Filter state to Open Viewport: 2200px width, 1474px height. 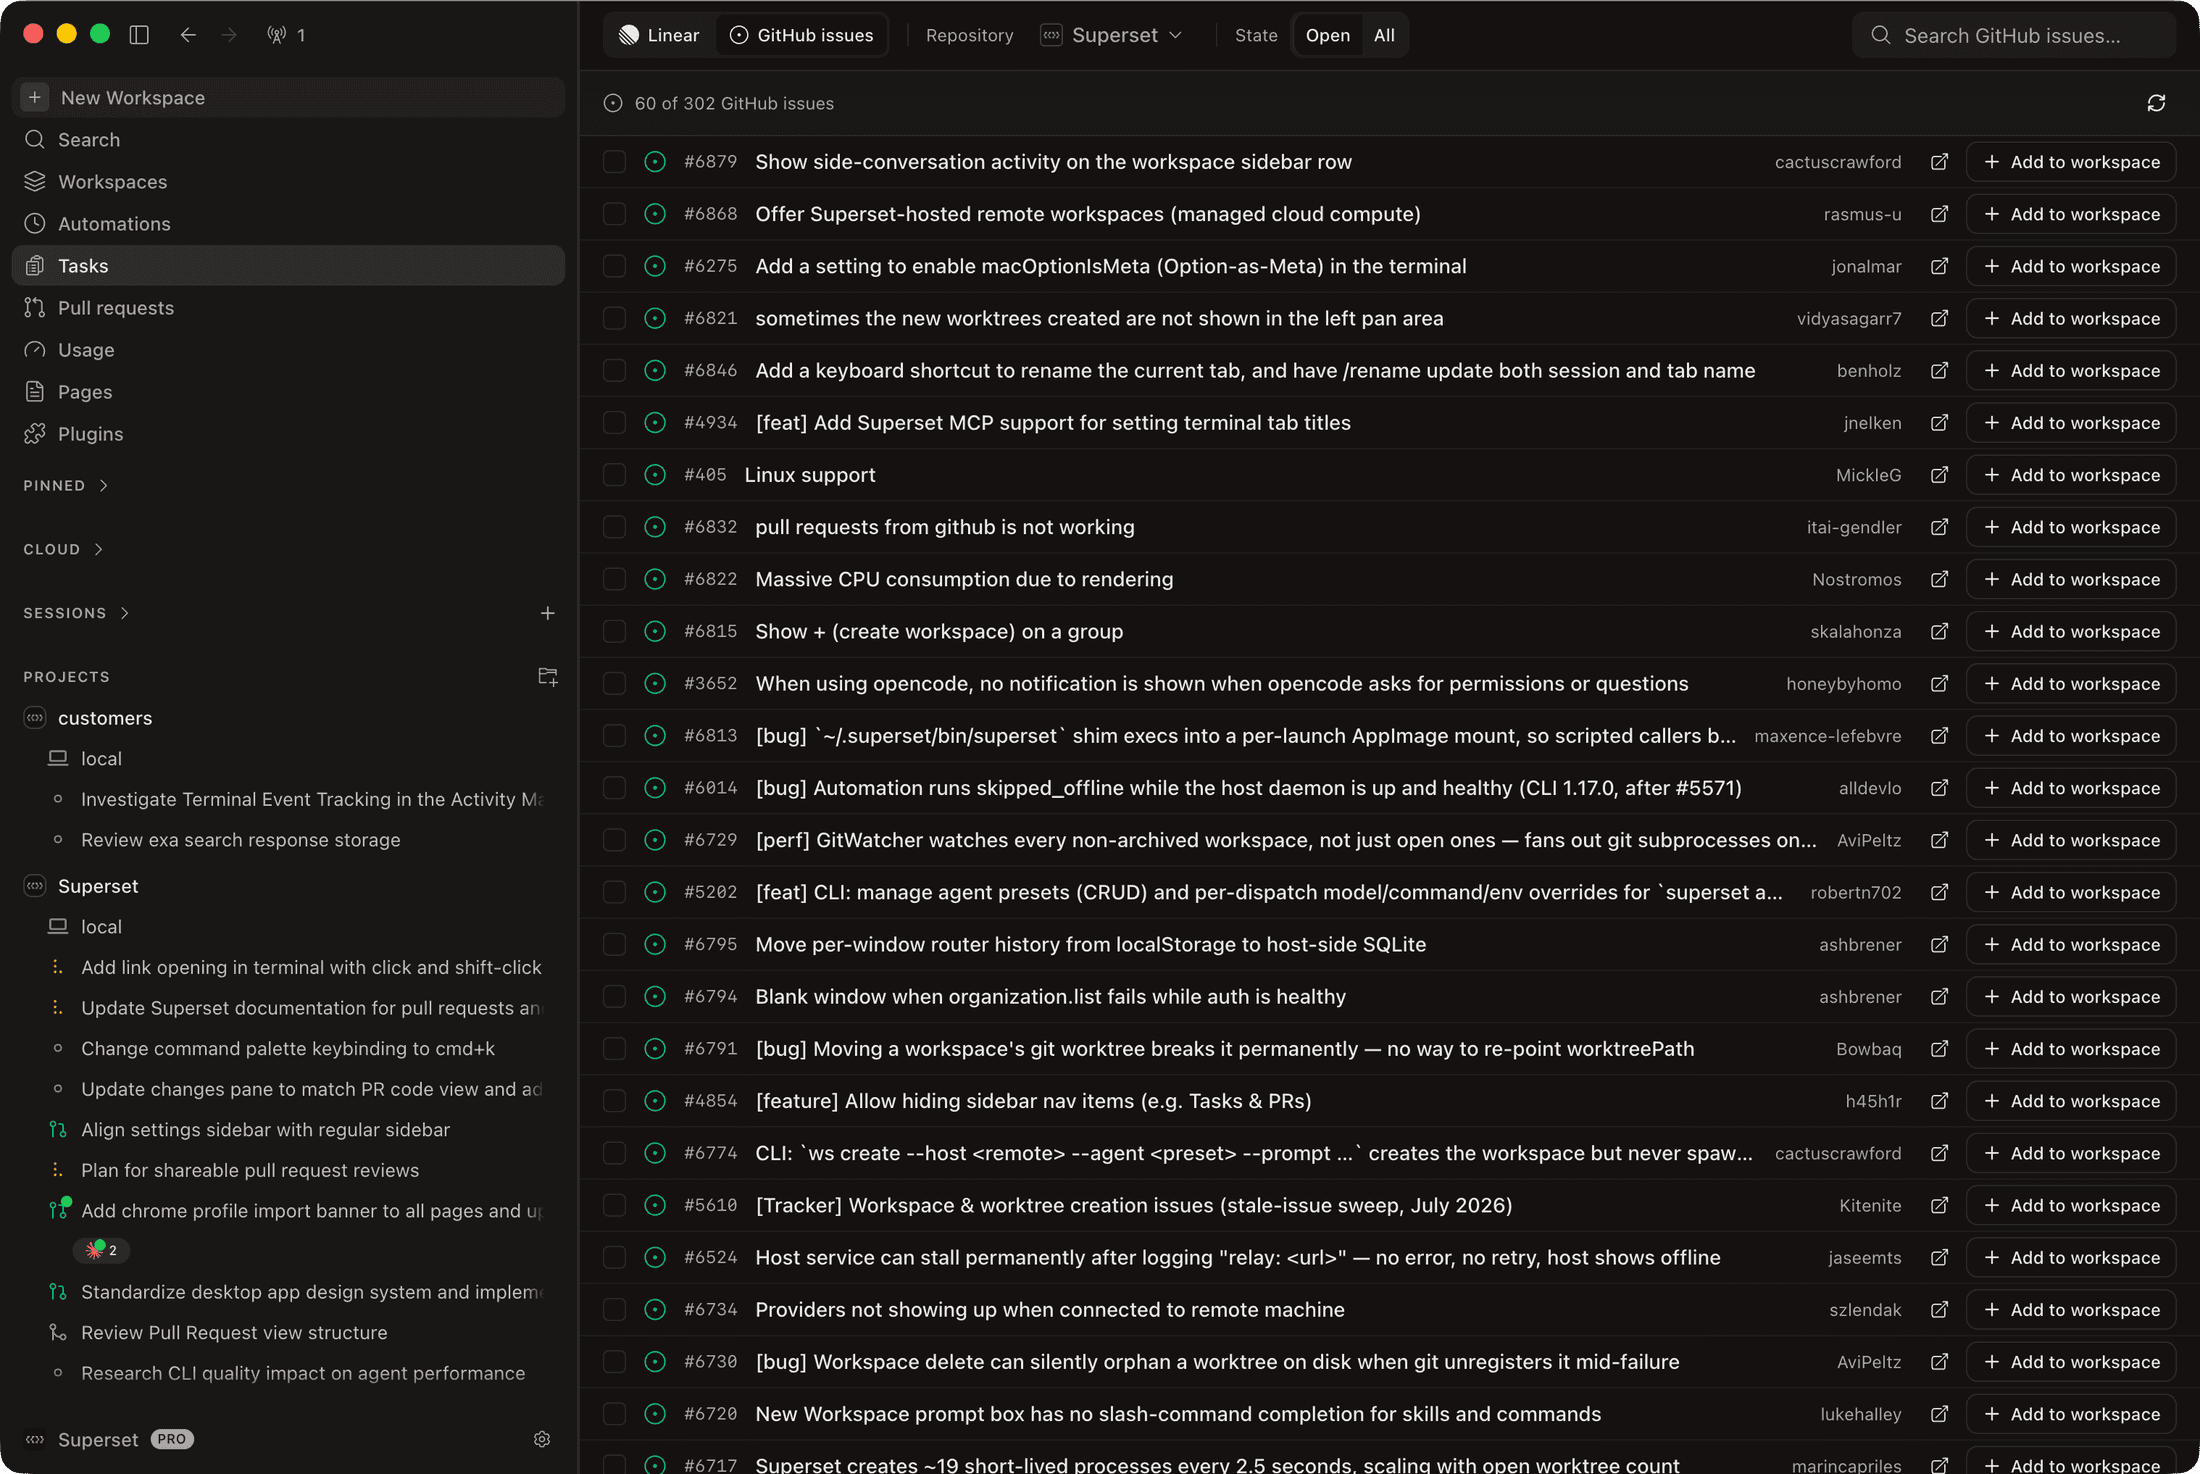pyautogui.click(x=1328, y=35)
